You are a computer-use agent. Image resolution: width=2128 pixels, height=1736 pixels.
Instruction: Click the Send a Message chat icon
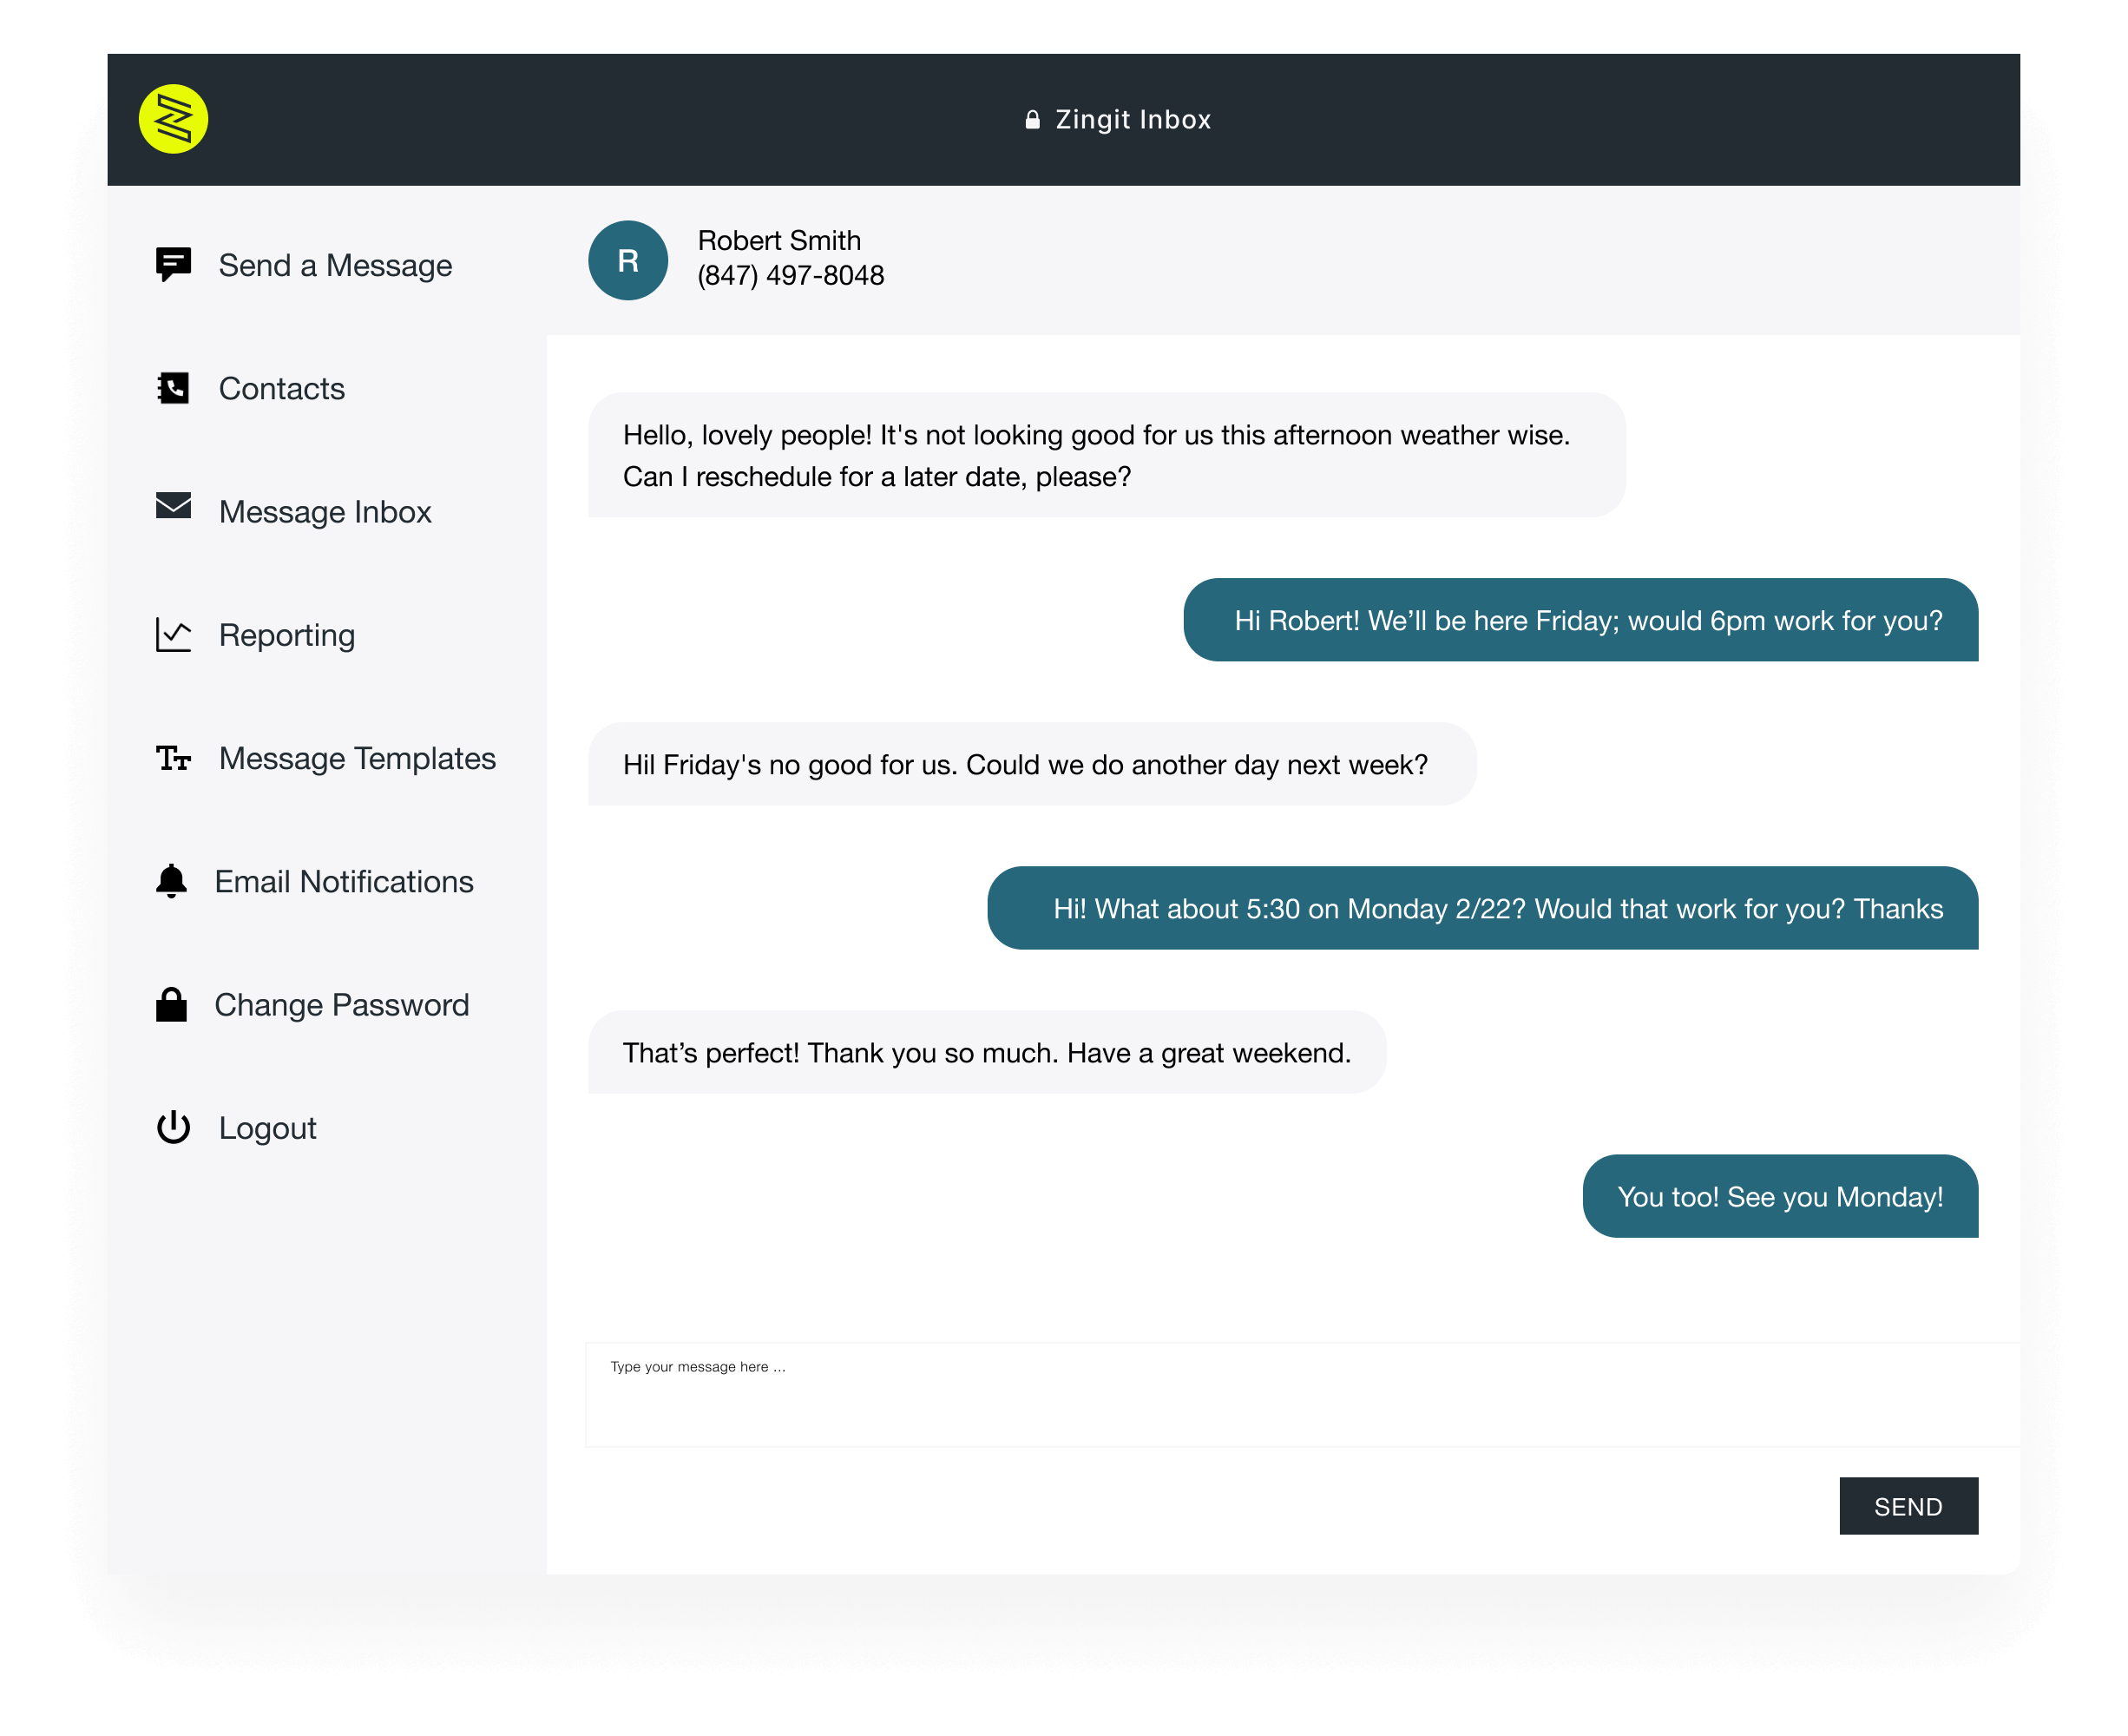click(173, 264)
